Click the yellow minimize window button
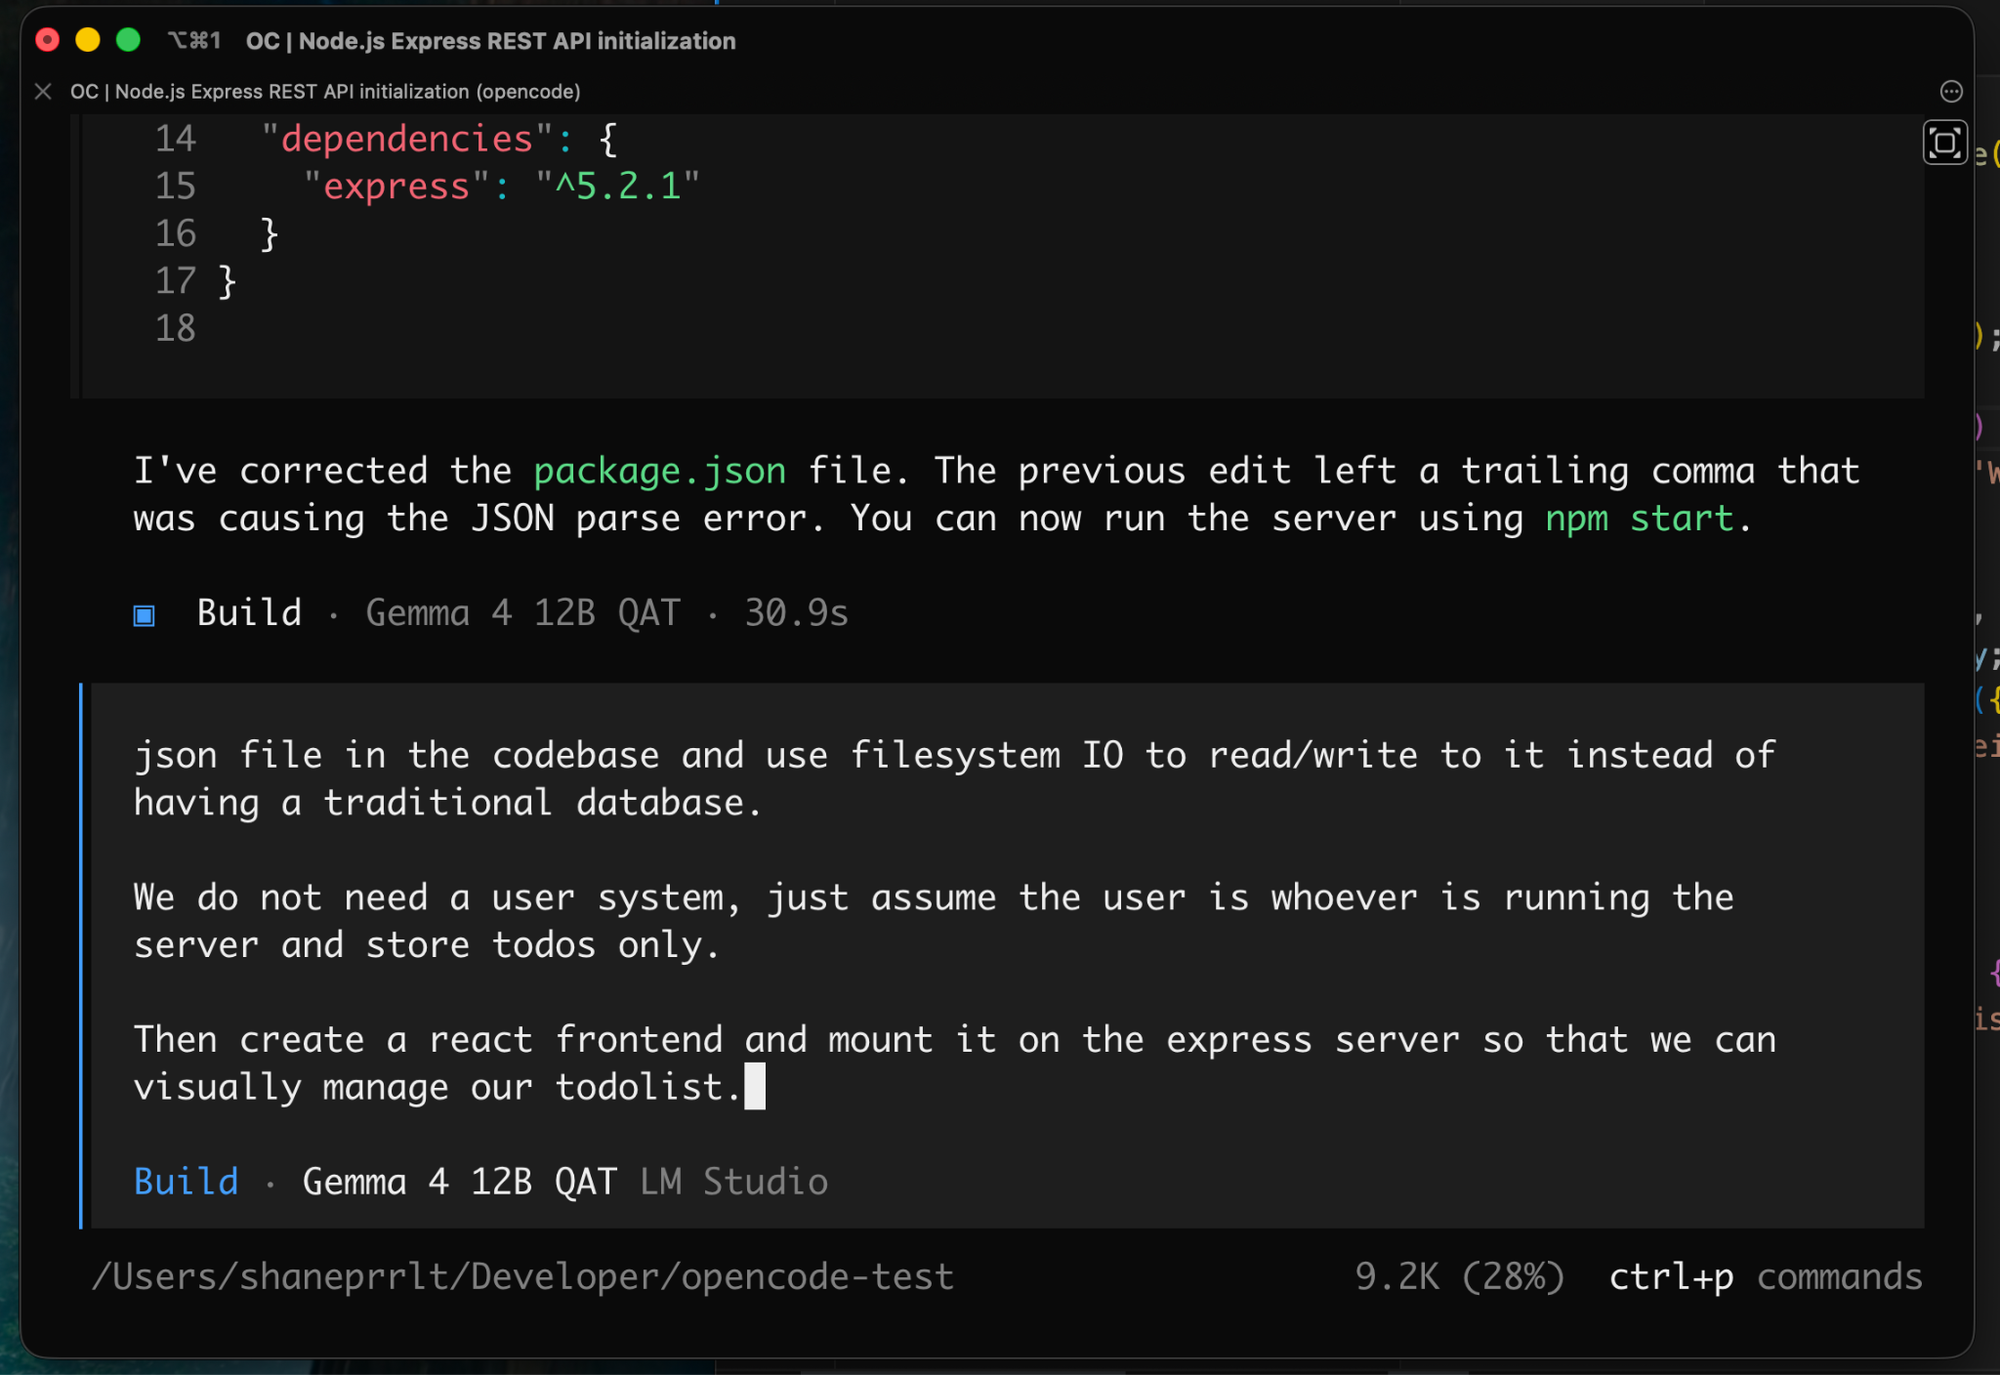Screen dimensions: 2000x1375 pyautogui.click(x=88, y=40)
